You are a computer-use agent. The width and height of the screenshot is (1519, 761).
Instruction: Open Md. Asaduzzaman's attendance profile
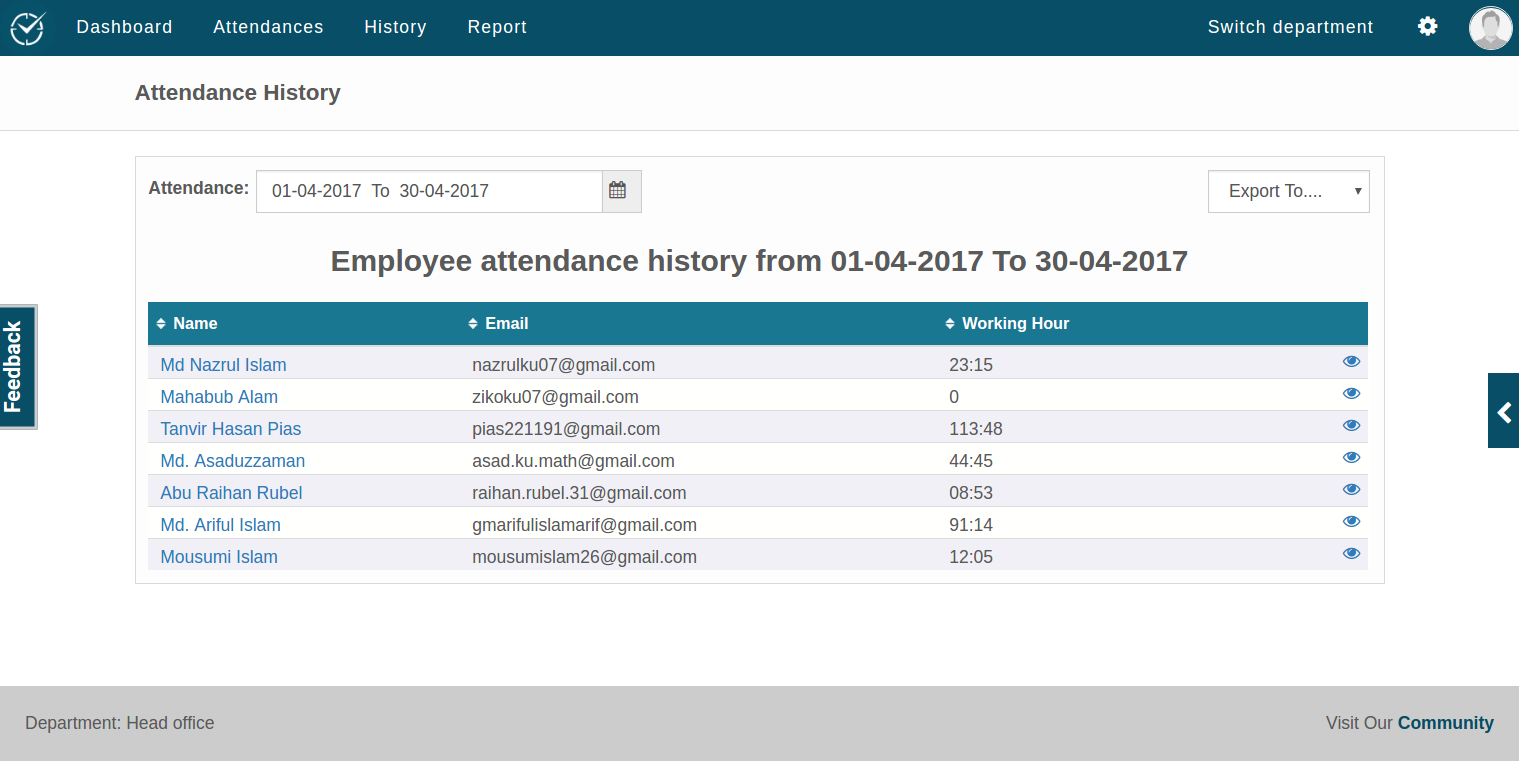click(232, 460)
